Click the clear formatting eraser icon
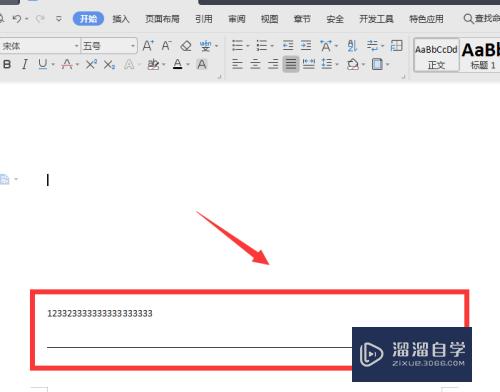 coord(186,45)
